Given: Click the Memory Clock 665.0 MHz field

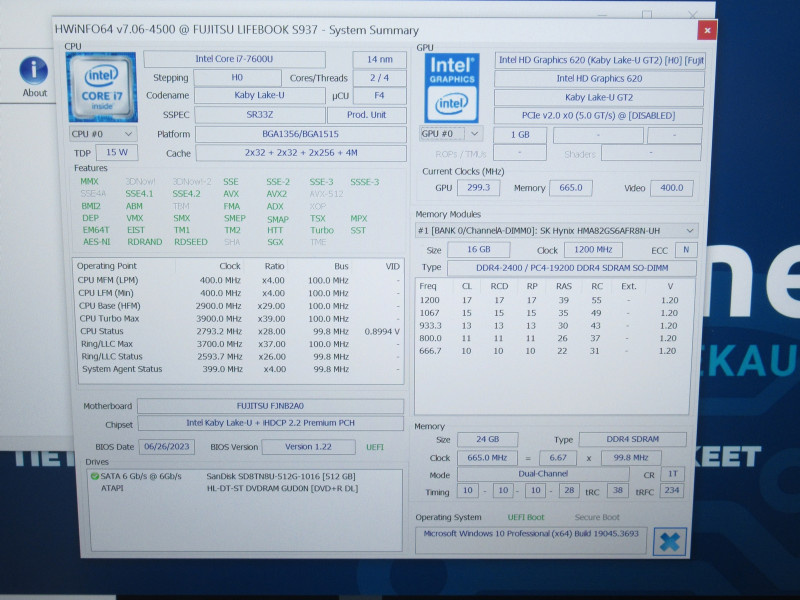Looking at the screenshot, I should click(487, 458).
